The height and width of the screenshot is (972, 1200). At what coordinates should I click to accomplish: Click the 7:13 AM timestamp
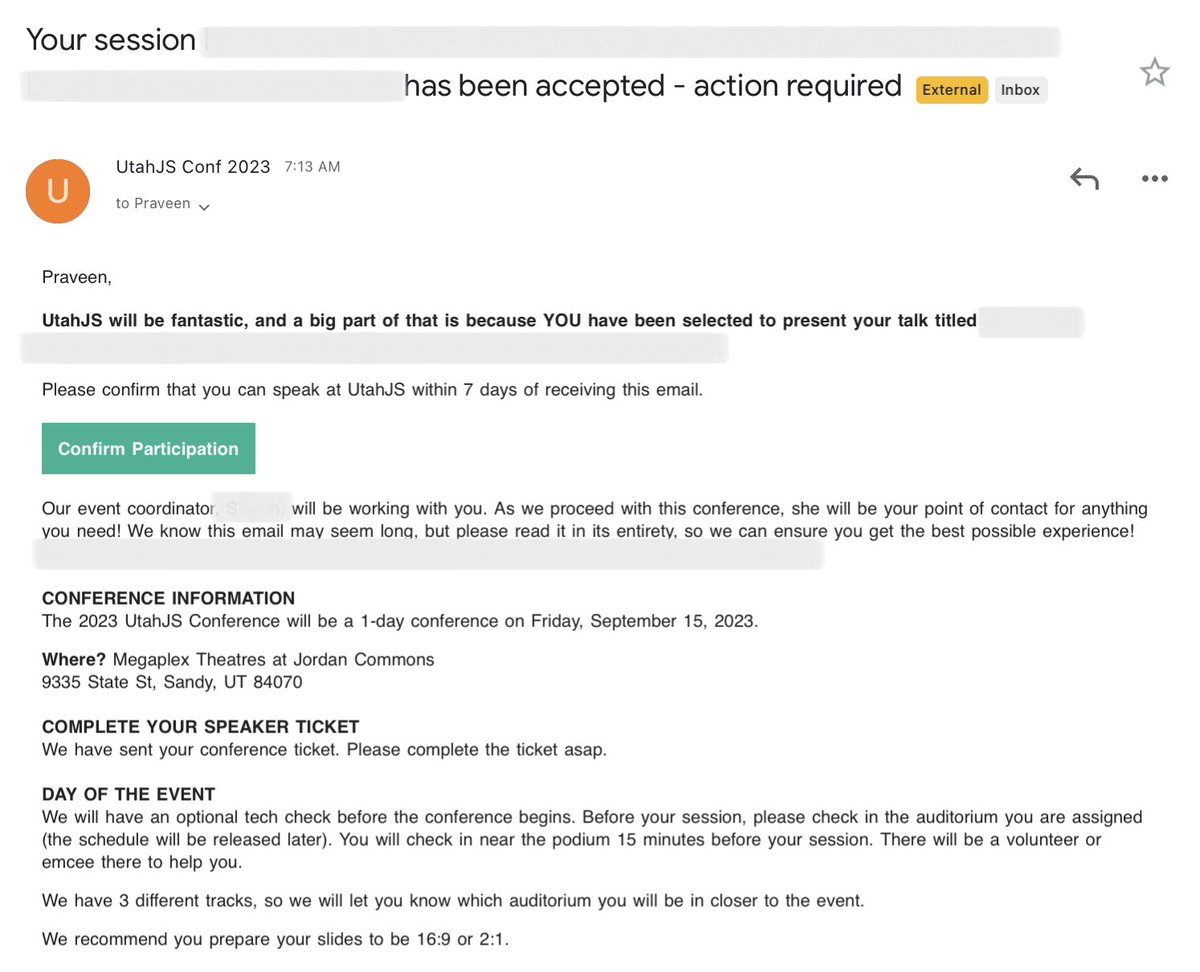pos(312,167)
